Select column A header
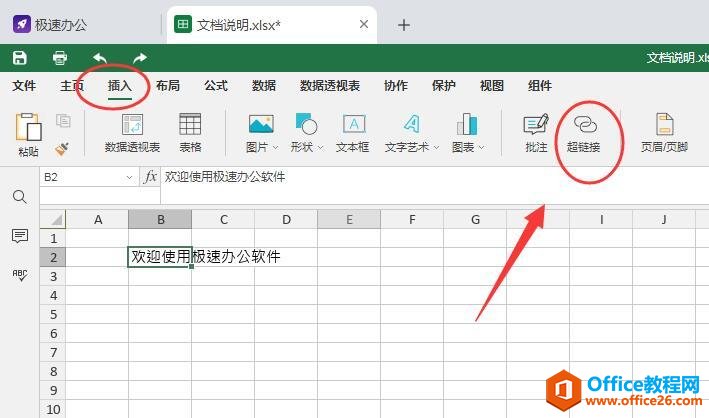This screenshot has width=709, height=418. click(x=98, y=219)
